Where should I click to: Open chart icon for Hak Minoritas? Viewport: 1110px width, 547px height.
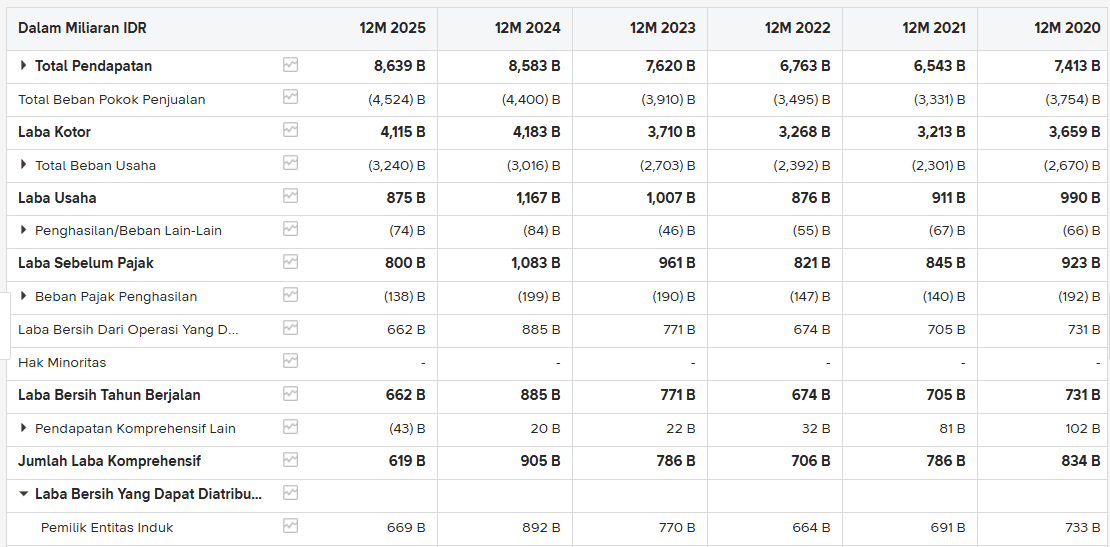coord(290,361)
